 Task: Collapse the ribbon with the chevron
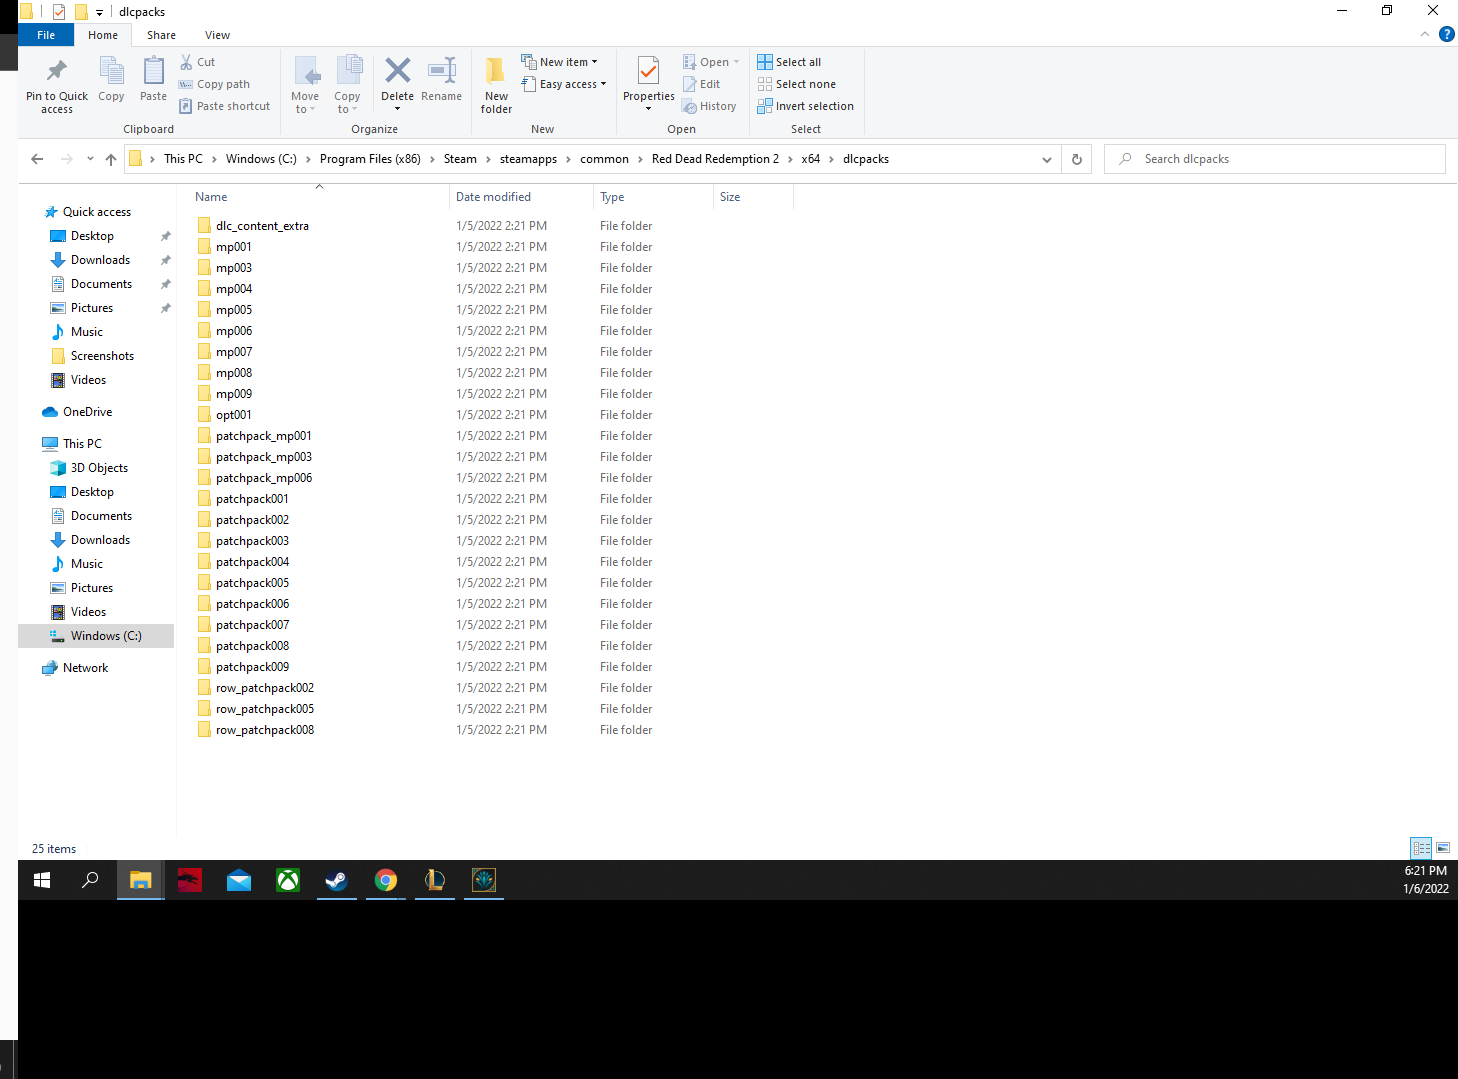click(1425, 35)
